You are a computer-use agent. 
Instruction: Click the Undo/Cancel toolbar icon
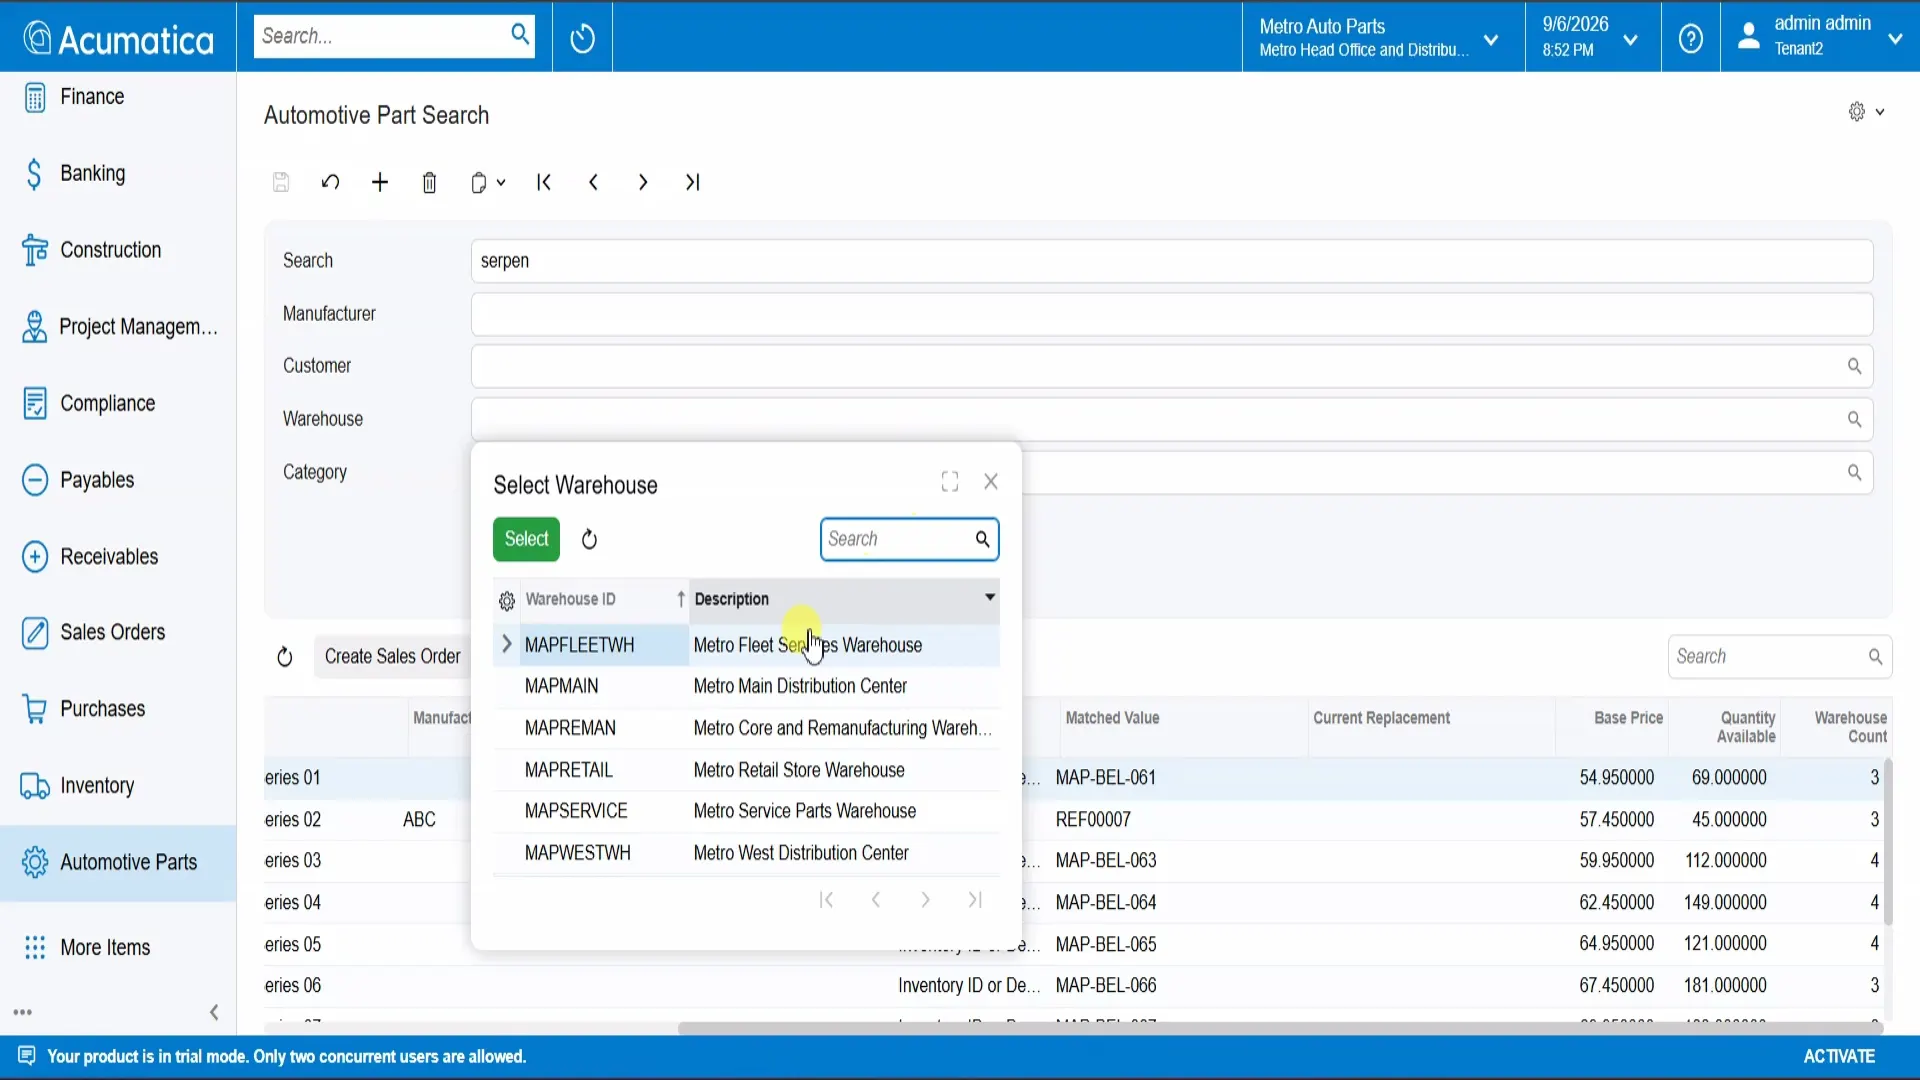pos(330,182)
